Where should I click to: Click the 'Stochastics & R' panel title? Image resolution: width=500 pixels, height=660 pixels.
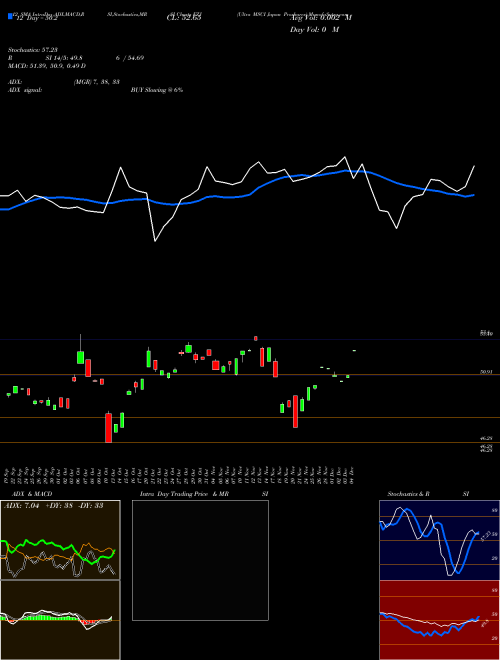point(408,494)
